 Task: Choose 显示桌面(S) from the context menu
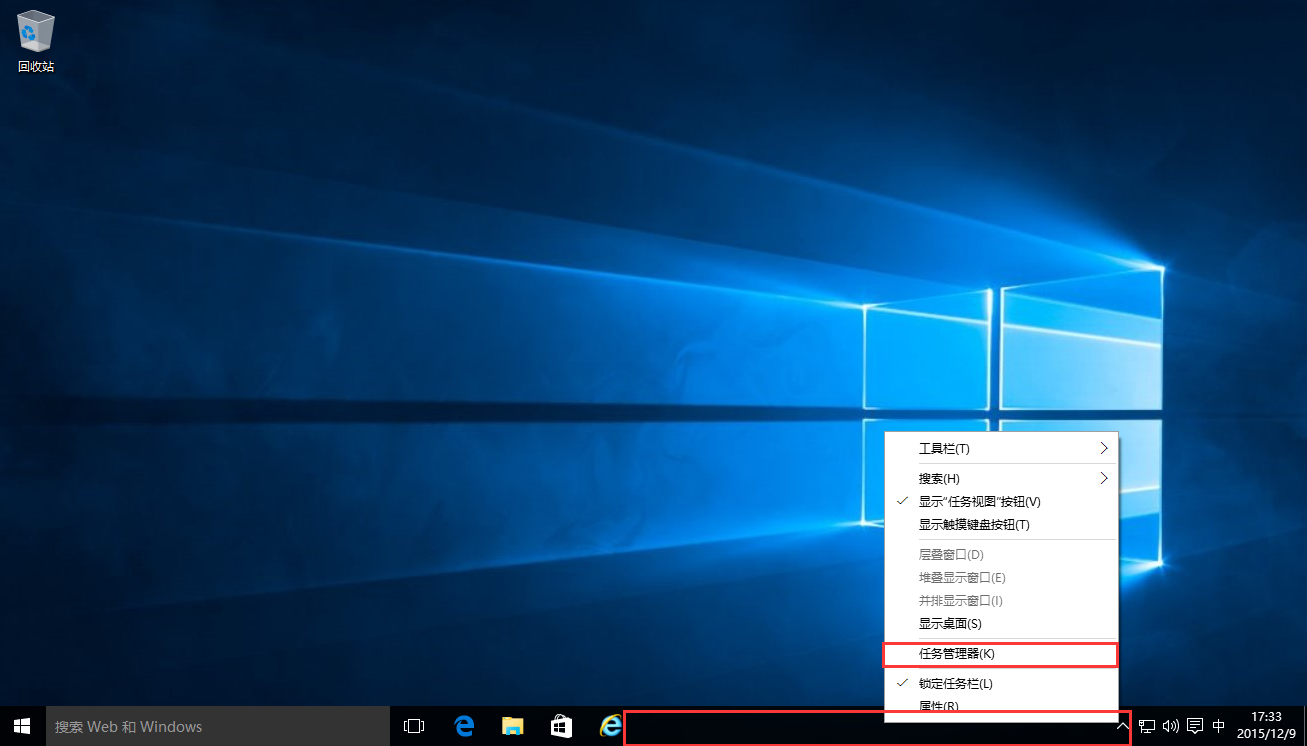[x=1001, y=623]
